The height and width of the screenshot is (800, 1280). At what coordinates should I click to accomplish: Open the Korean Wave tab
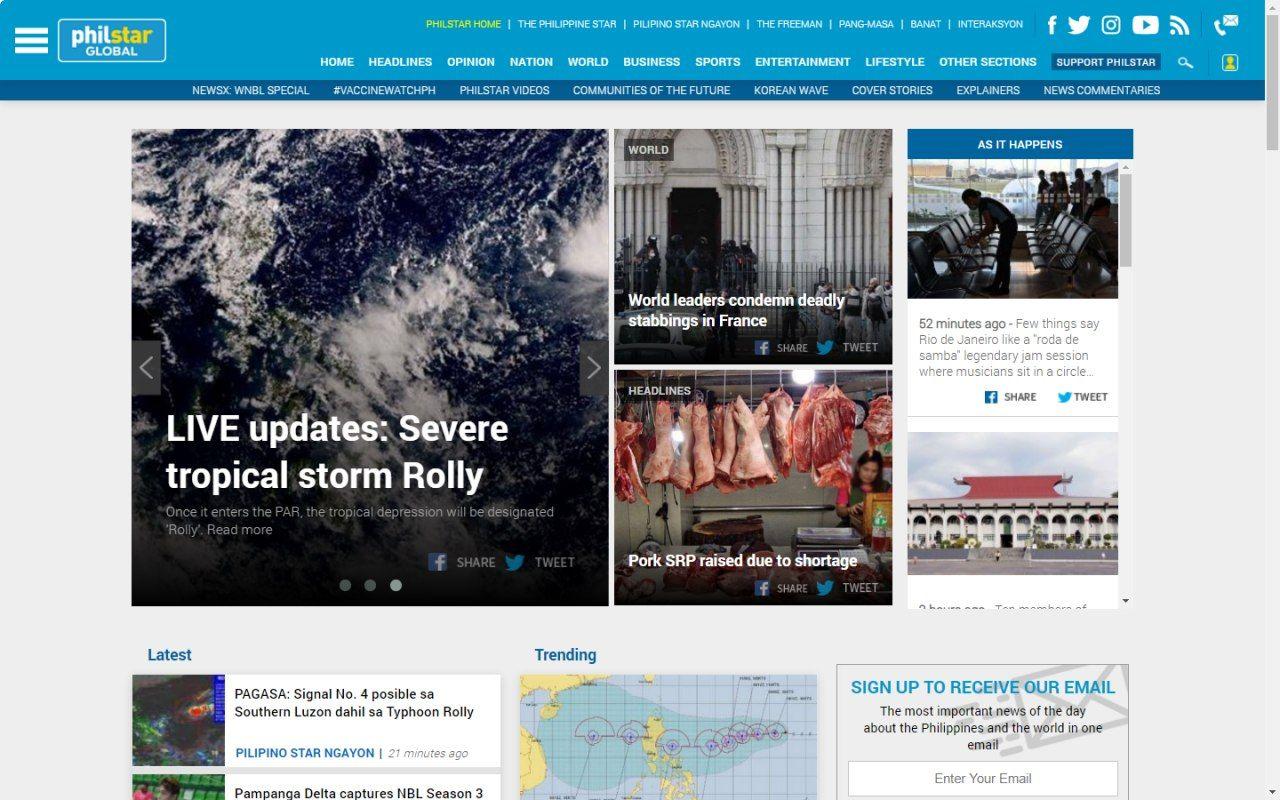(x=790, y=90)
